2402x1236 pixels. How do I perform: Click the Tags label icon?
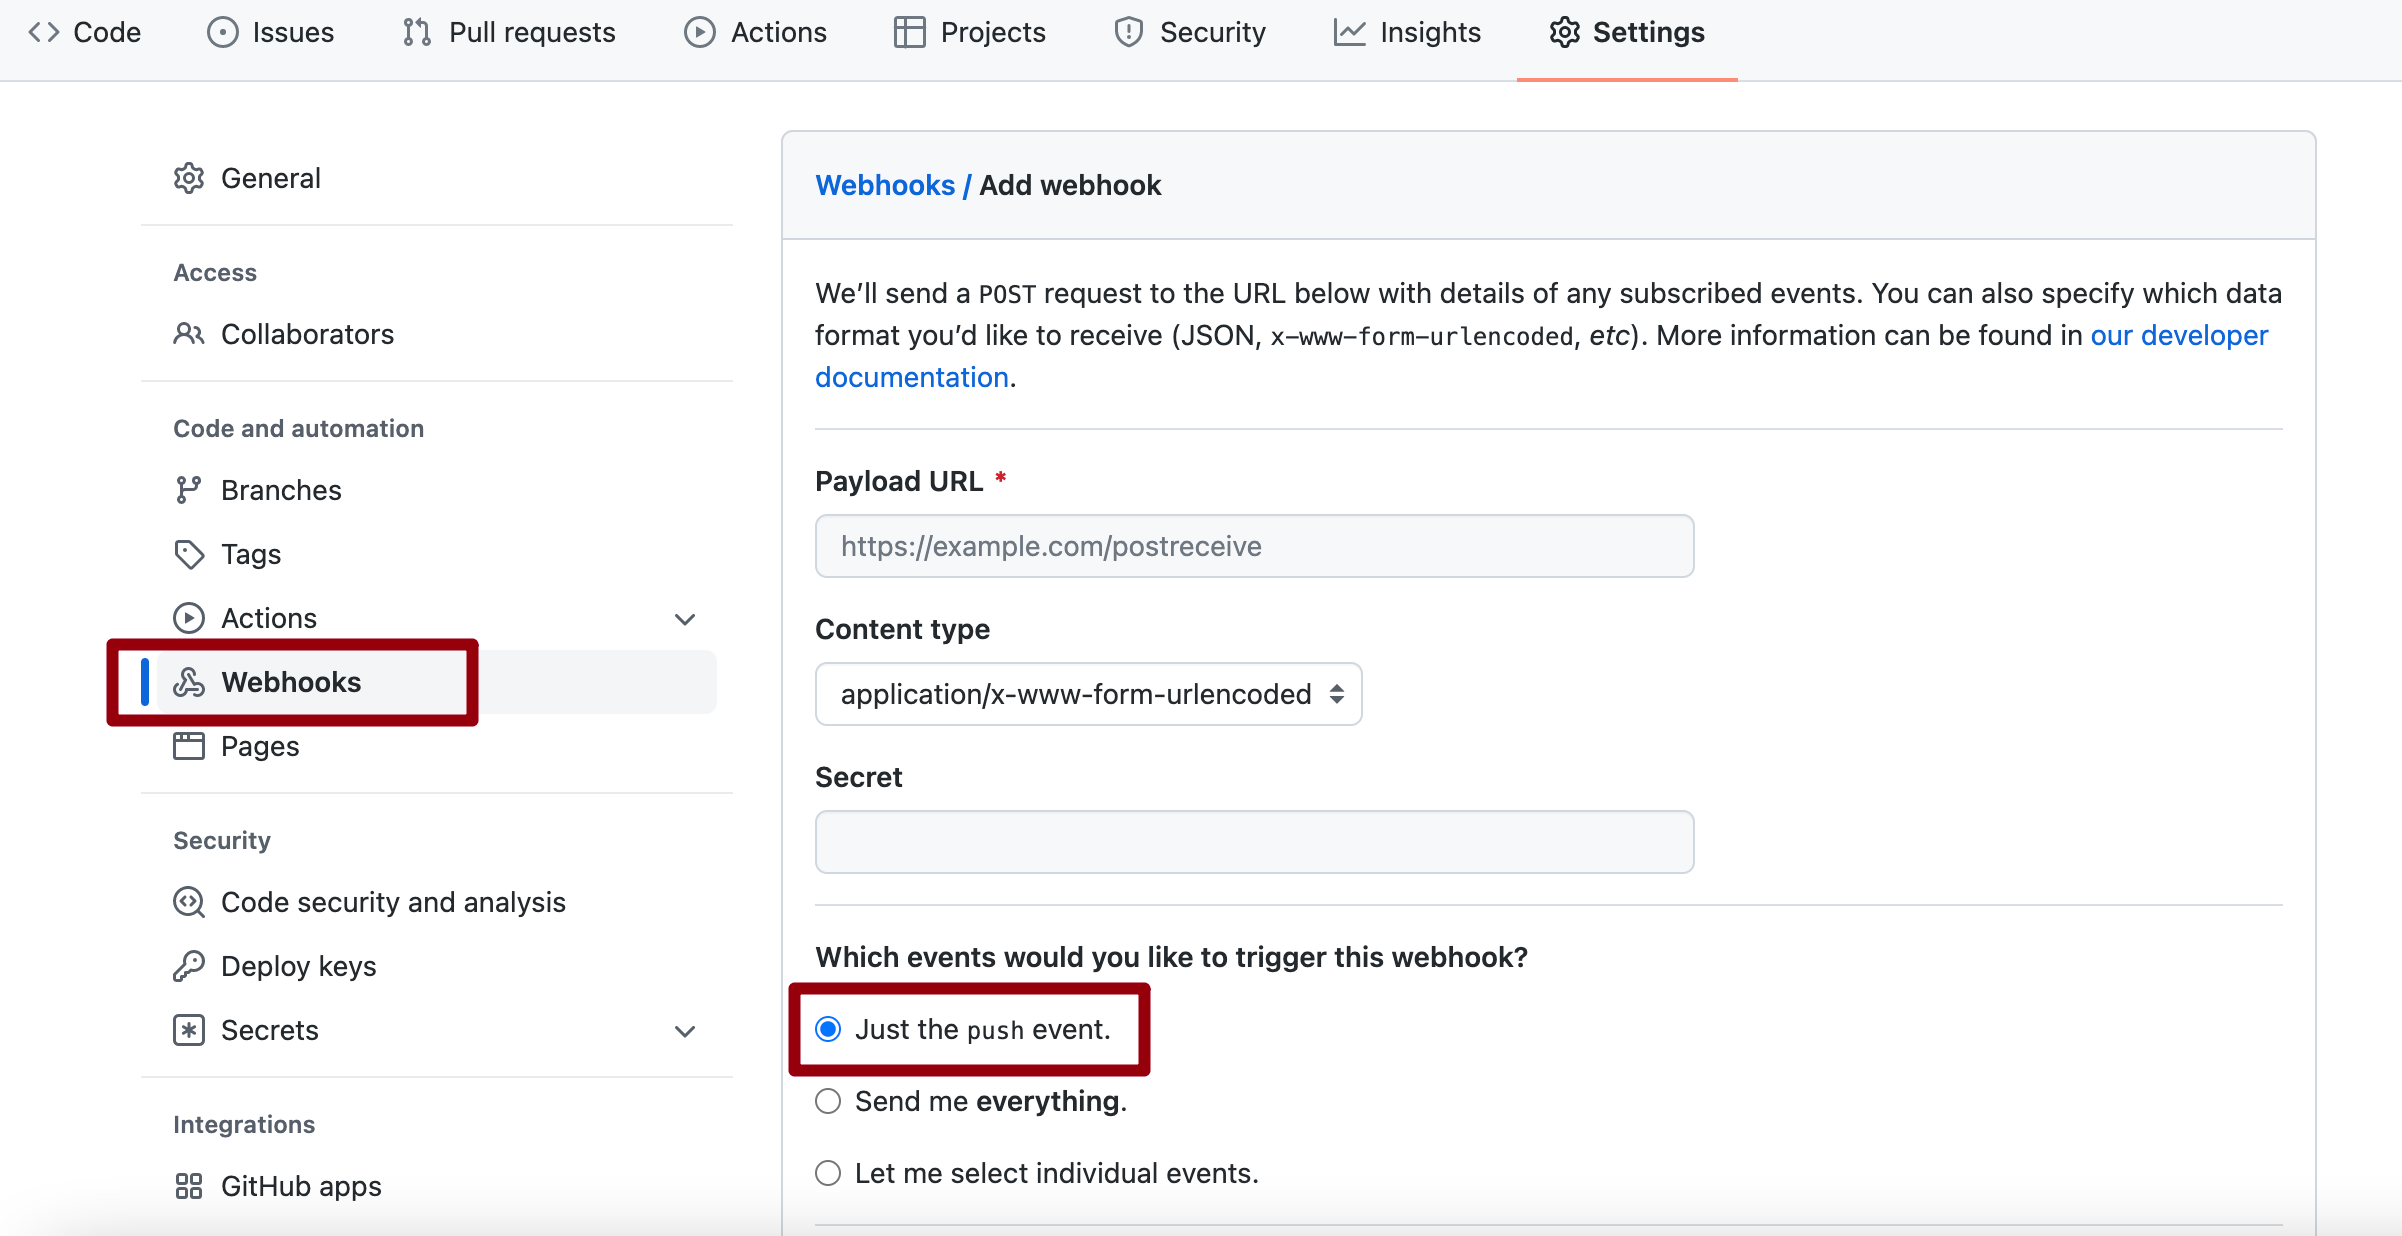point(188,554)
